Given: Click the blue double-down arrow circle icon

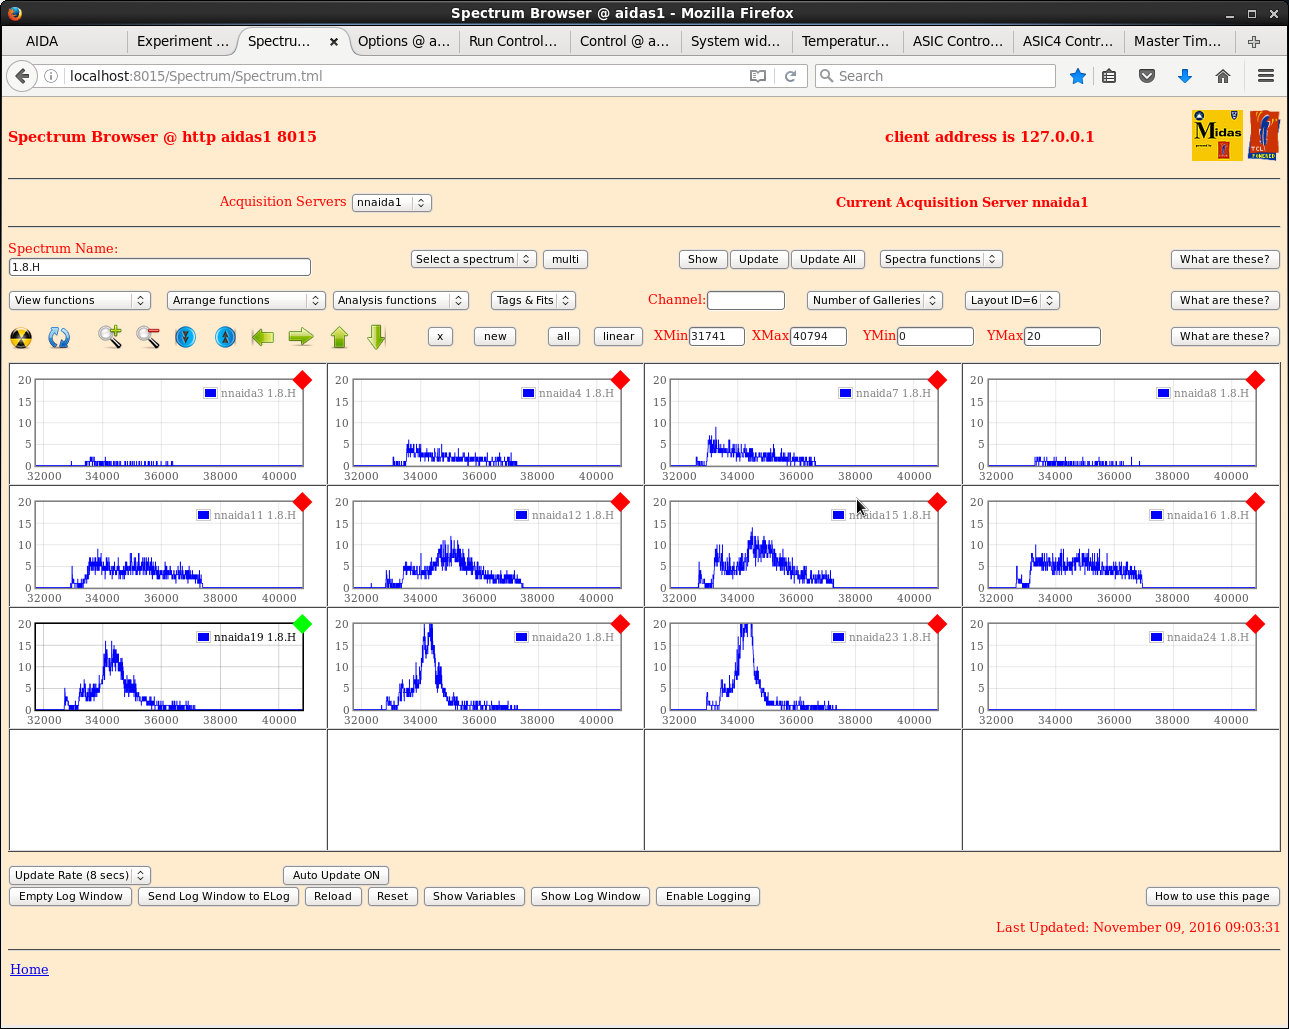Looking at the screenshot, I should coord(186,337).
